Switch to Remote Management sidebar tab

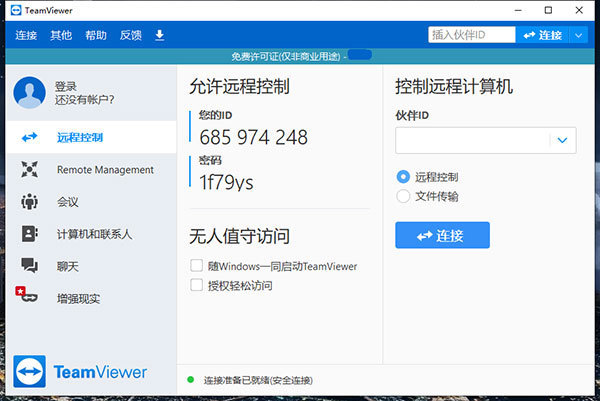(x=91, y=170)
